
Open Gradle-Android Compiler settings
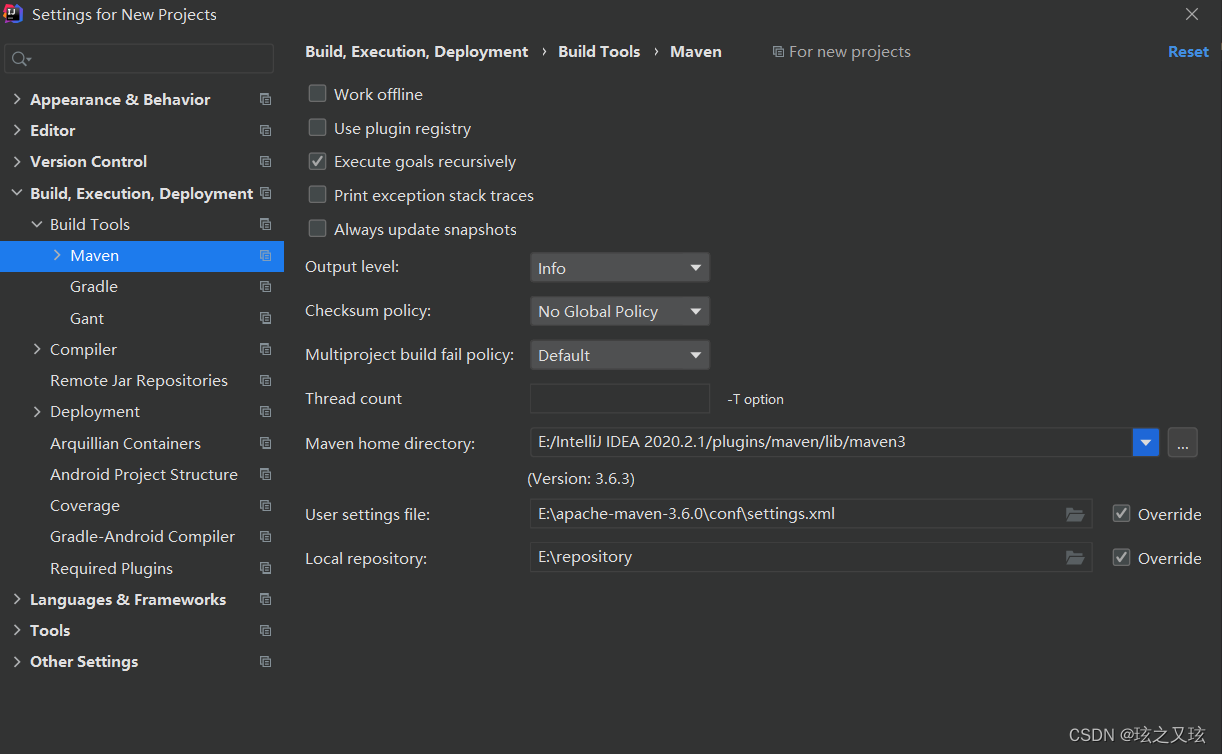coord(142,536)
